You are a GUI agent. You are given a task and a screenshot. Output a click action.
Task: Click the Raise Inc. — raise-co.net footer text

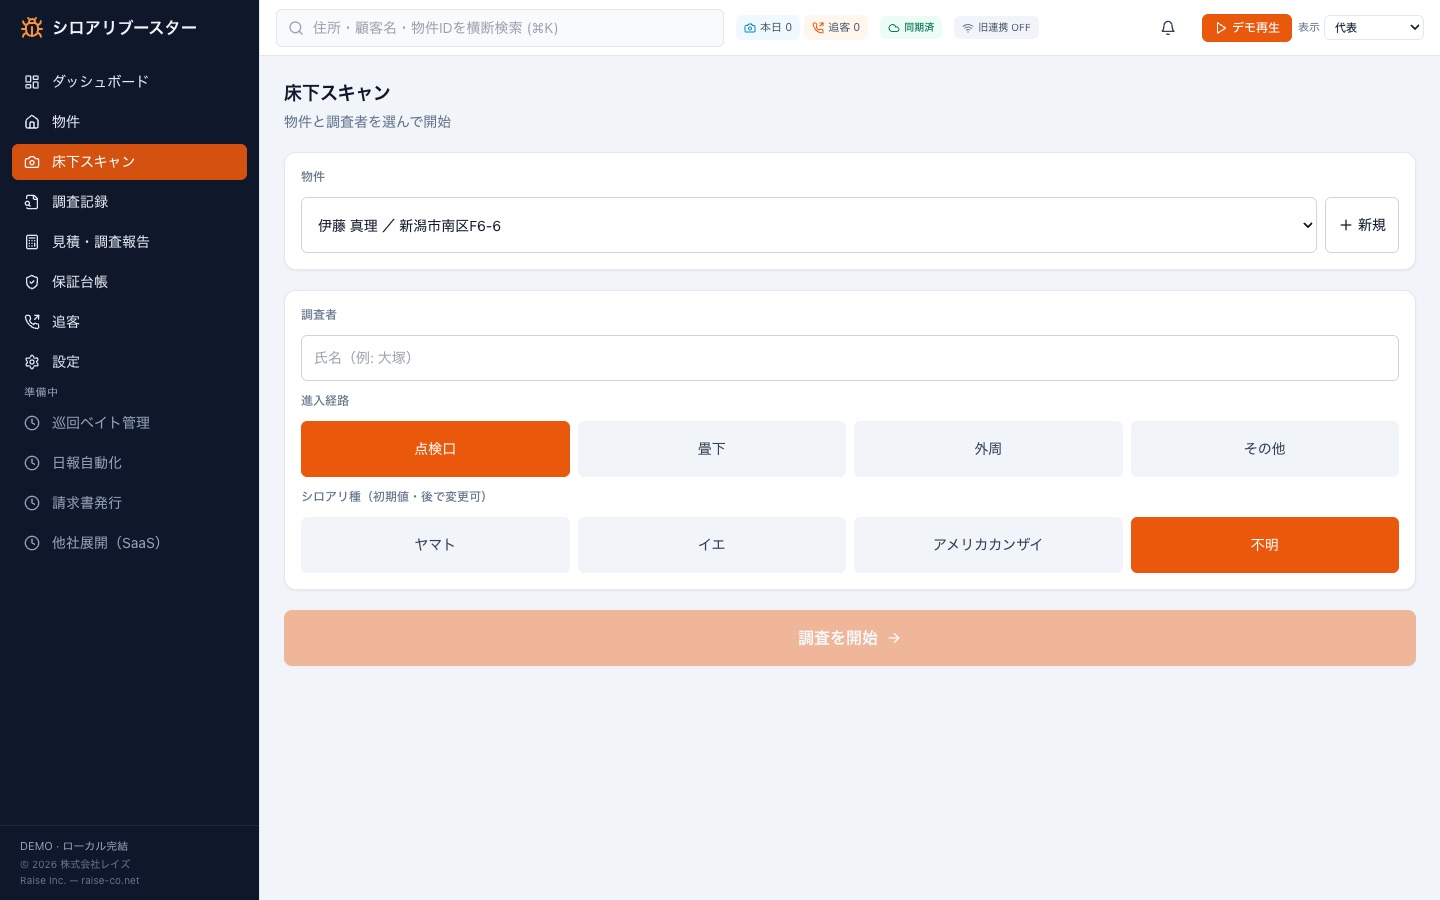coord(80,881)
